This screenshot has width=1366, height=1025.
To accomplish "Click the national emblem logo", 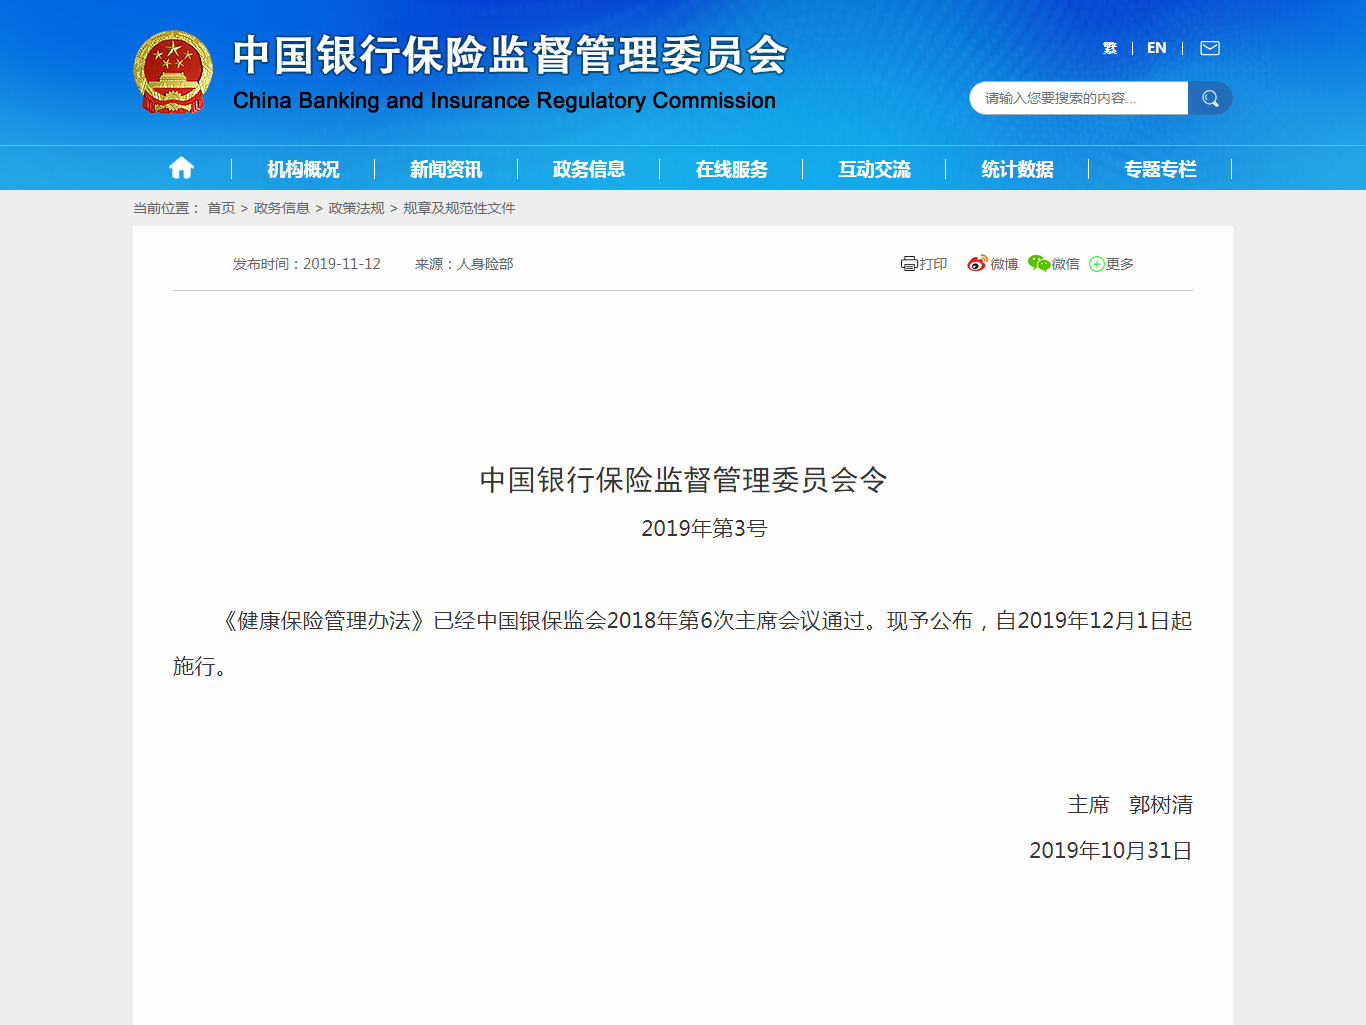I will 173,72.
